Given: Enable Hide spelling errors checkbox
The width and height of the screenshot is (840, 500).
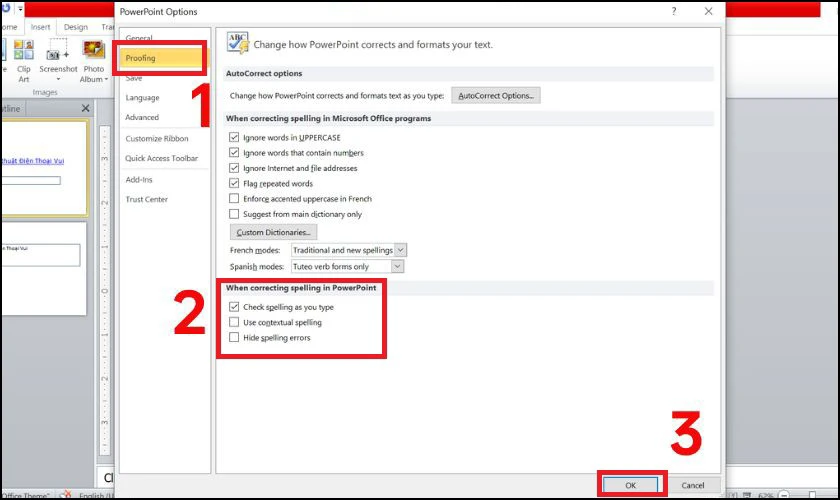Looking at the screenshot, I should coord(234,338).
